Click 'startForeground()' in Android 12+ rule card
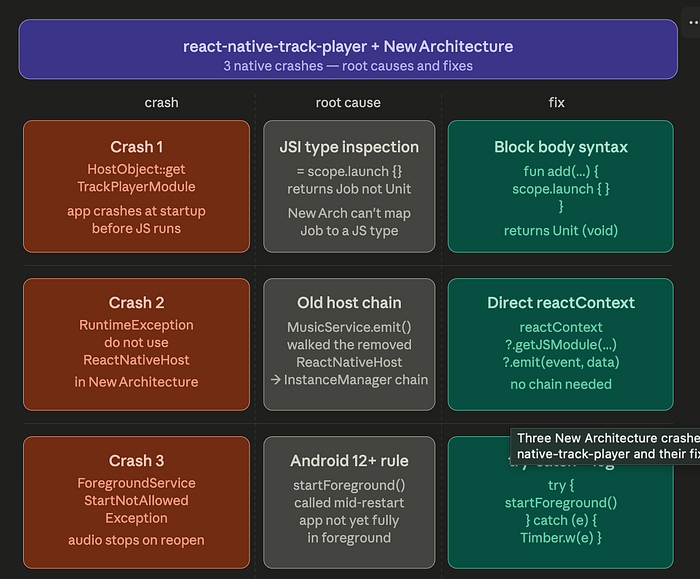The width and height of the screenshot is (700, 579). tap(349, 485)
